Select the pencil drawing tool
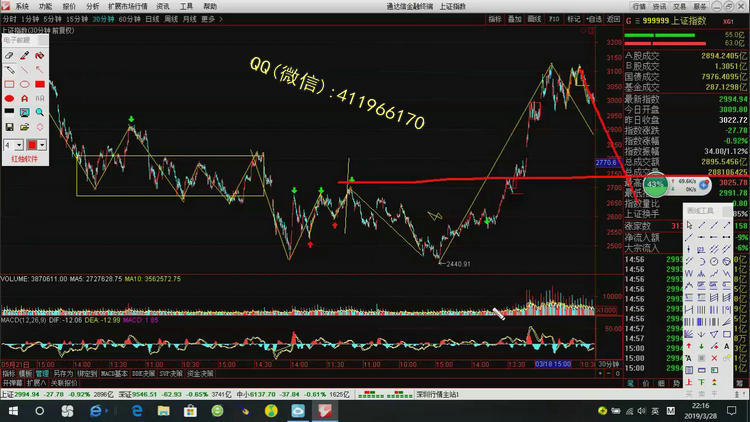The width and height of the screenshot is (750, 422). [9, 70]
